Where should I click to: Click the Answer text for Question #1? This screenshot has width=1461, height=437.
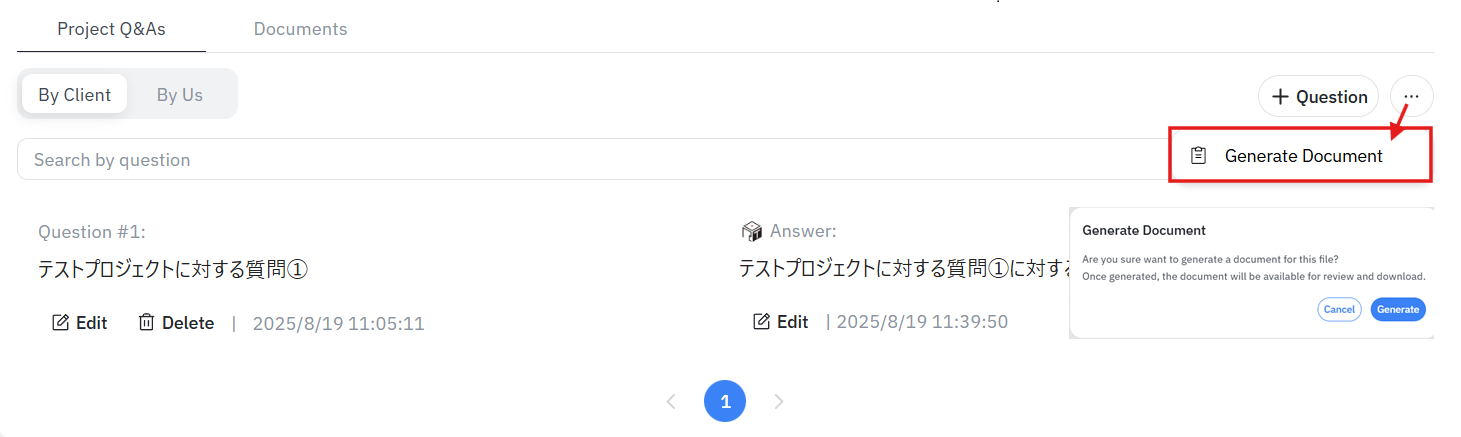(x=900, y=269)
